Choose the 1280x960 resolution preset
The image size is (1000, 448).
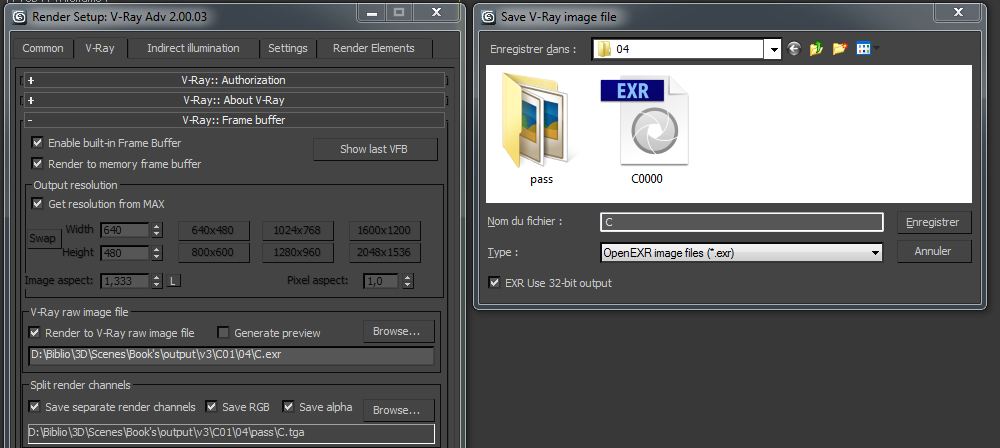click(298, 253)
